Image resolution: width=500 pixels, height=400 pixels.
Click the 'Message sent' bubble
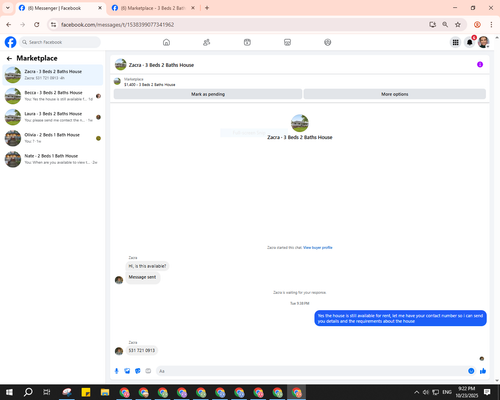(142, 277)
